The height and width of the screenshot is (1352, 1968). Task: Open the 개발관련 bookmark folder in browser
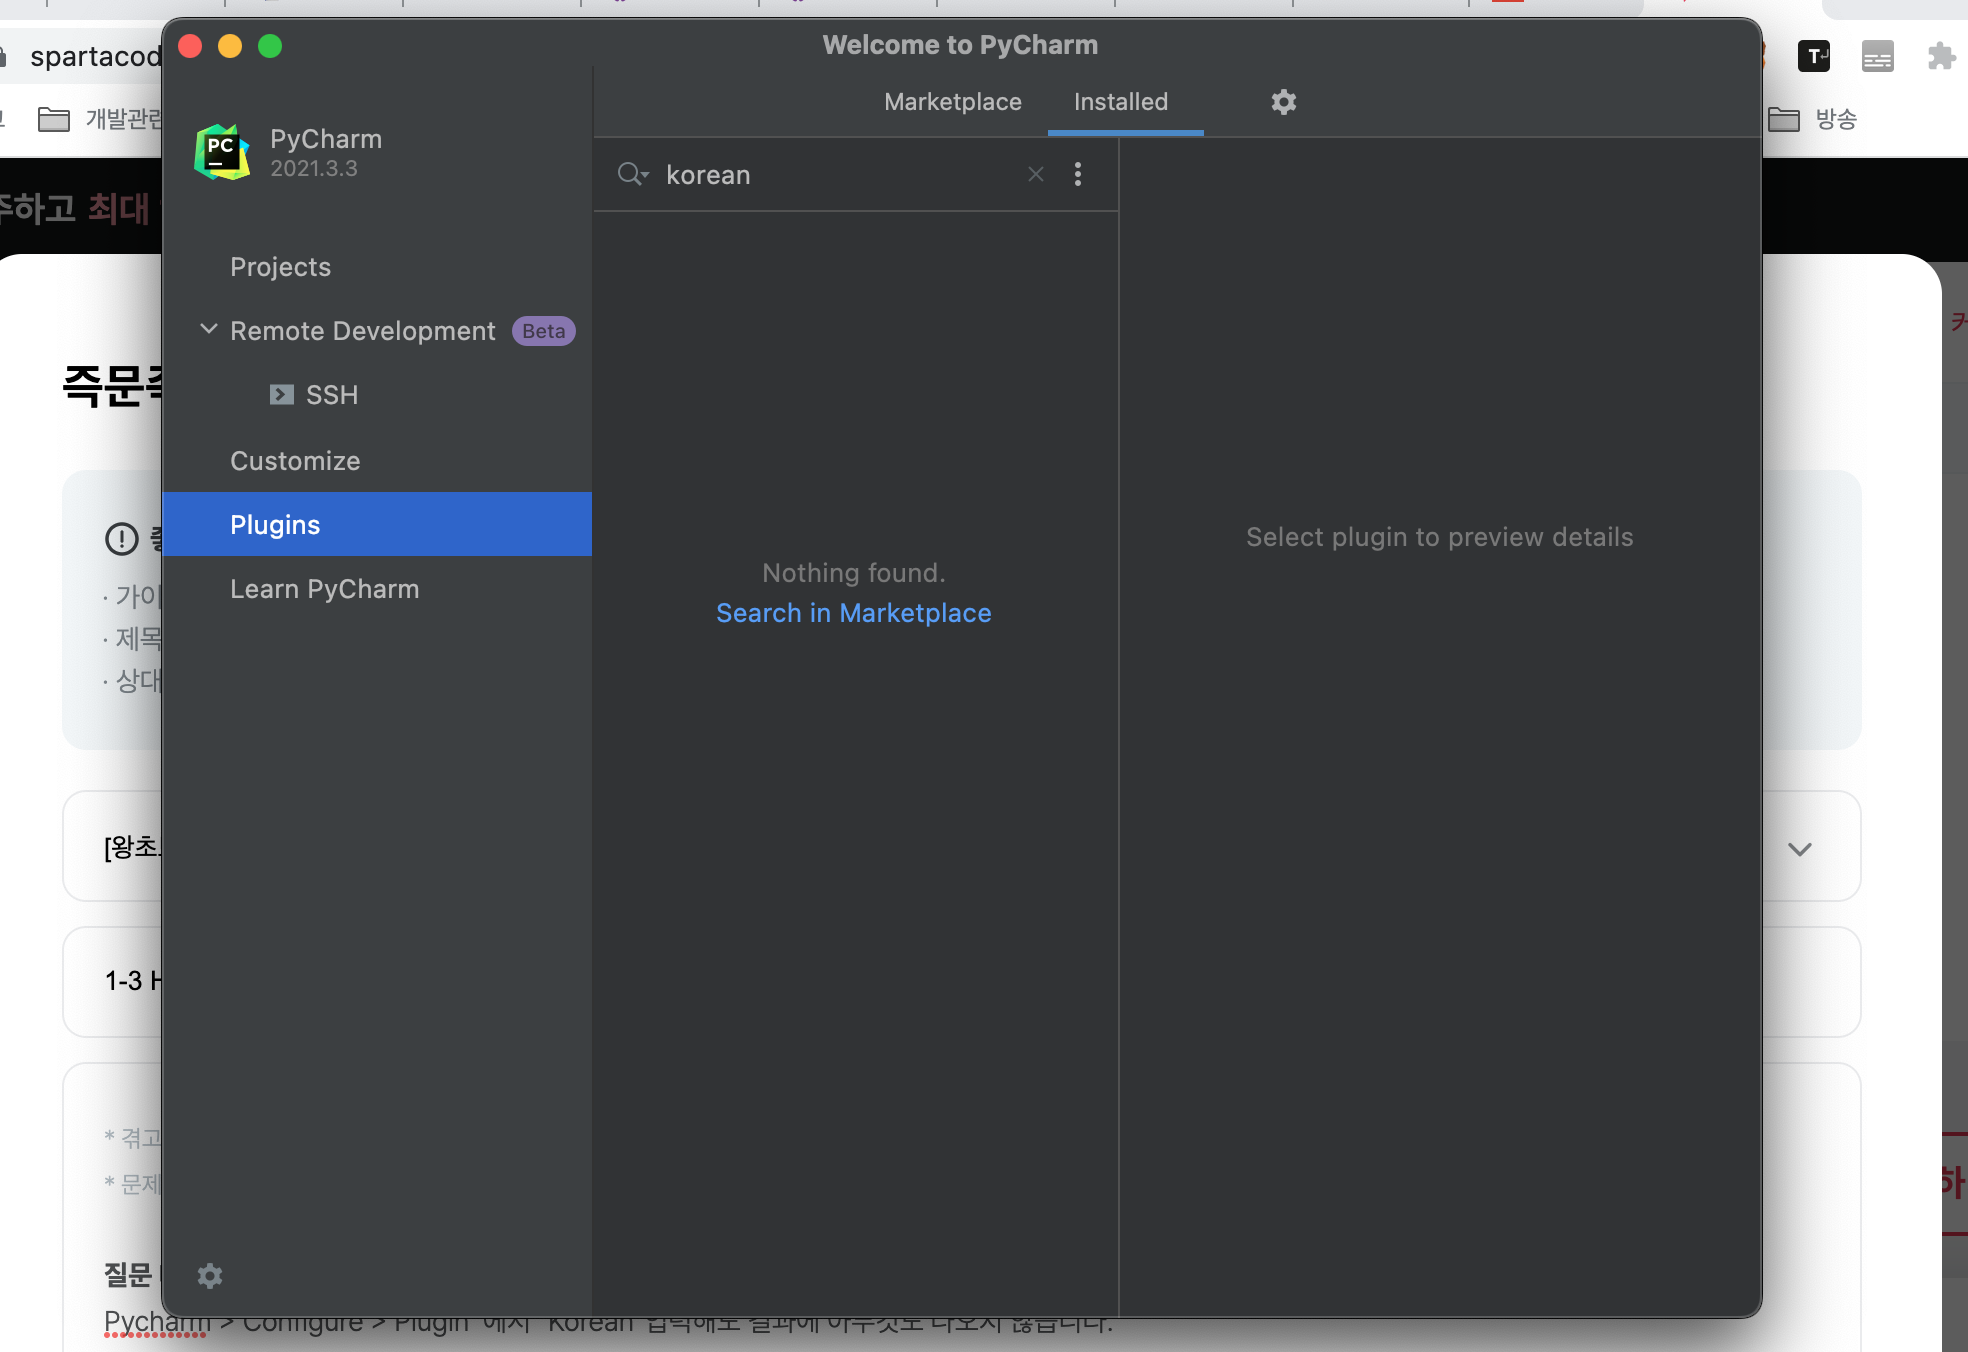tap(100, 119)
